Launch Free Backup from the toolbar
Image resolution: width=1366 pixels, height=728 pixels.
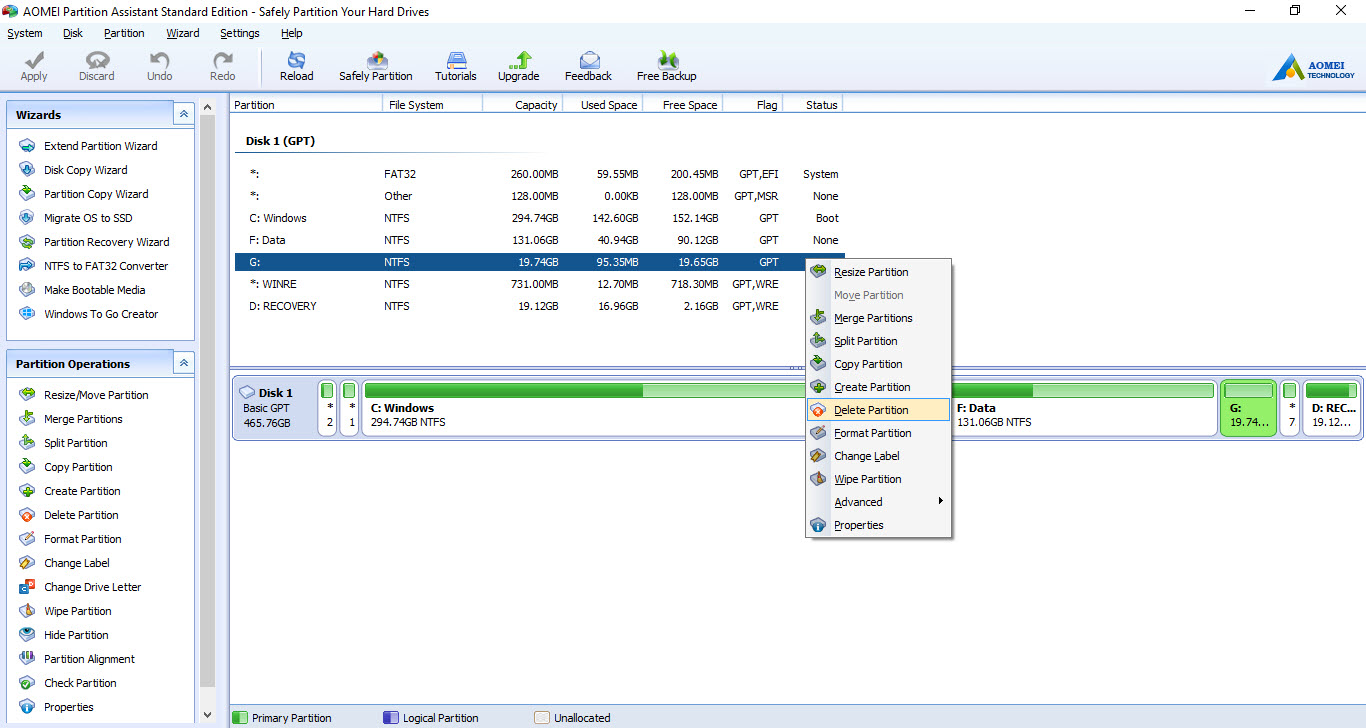point(666,65)
